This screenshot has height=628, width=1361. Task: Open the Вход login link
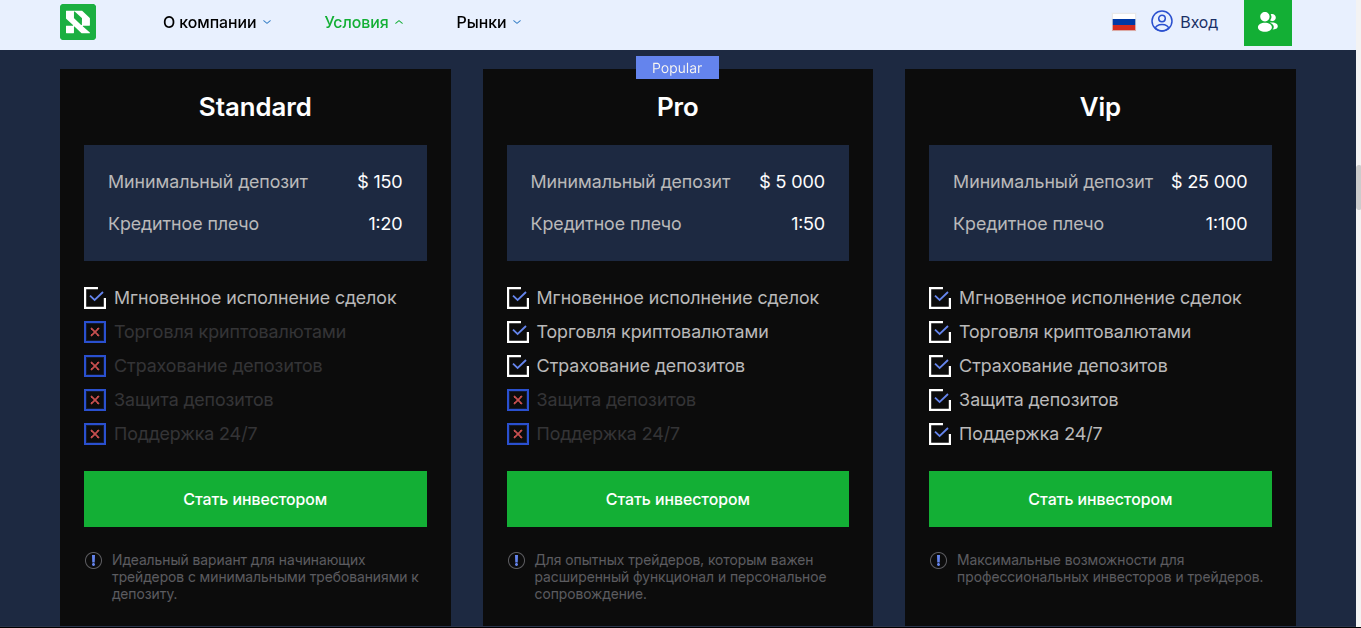(x=1199, y=22)
